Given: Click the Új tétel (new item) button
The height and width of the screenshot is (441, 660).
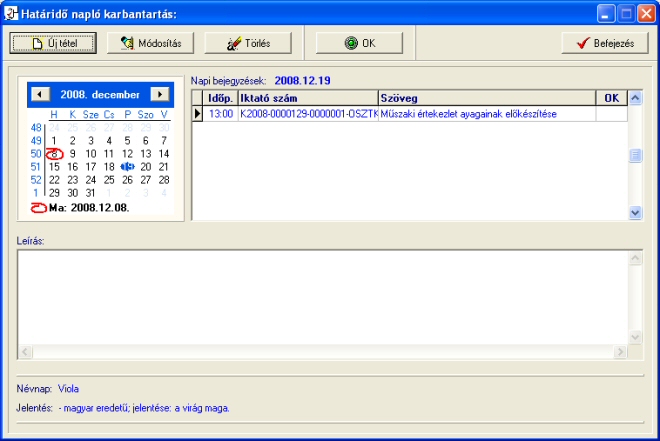Looking at the screenshot, I should click(53, 43).
